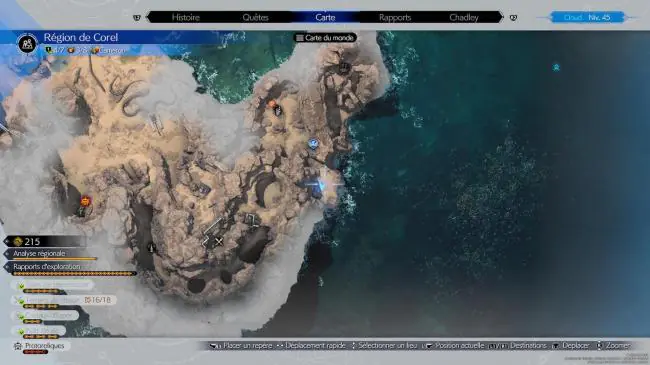The width and height of the screenshot is (650, 365).
Task: Click the Carte du monde button
Action: pos(325,38)
